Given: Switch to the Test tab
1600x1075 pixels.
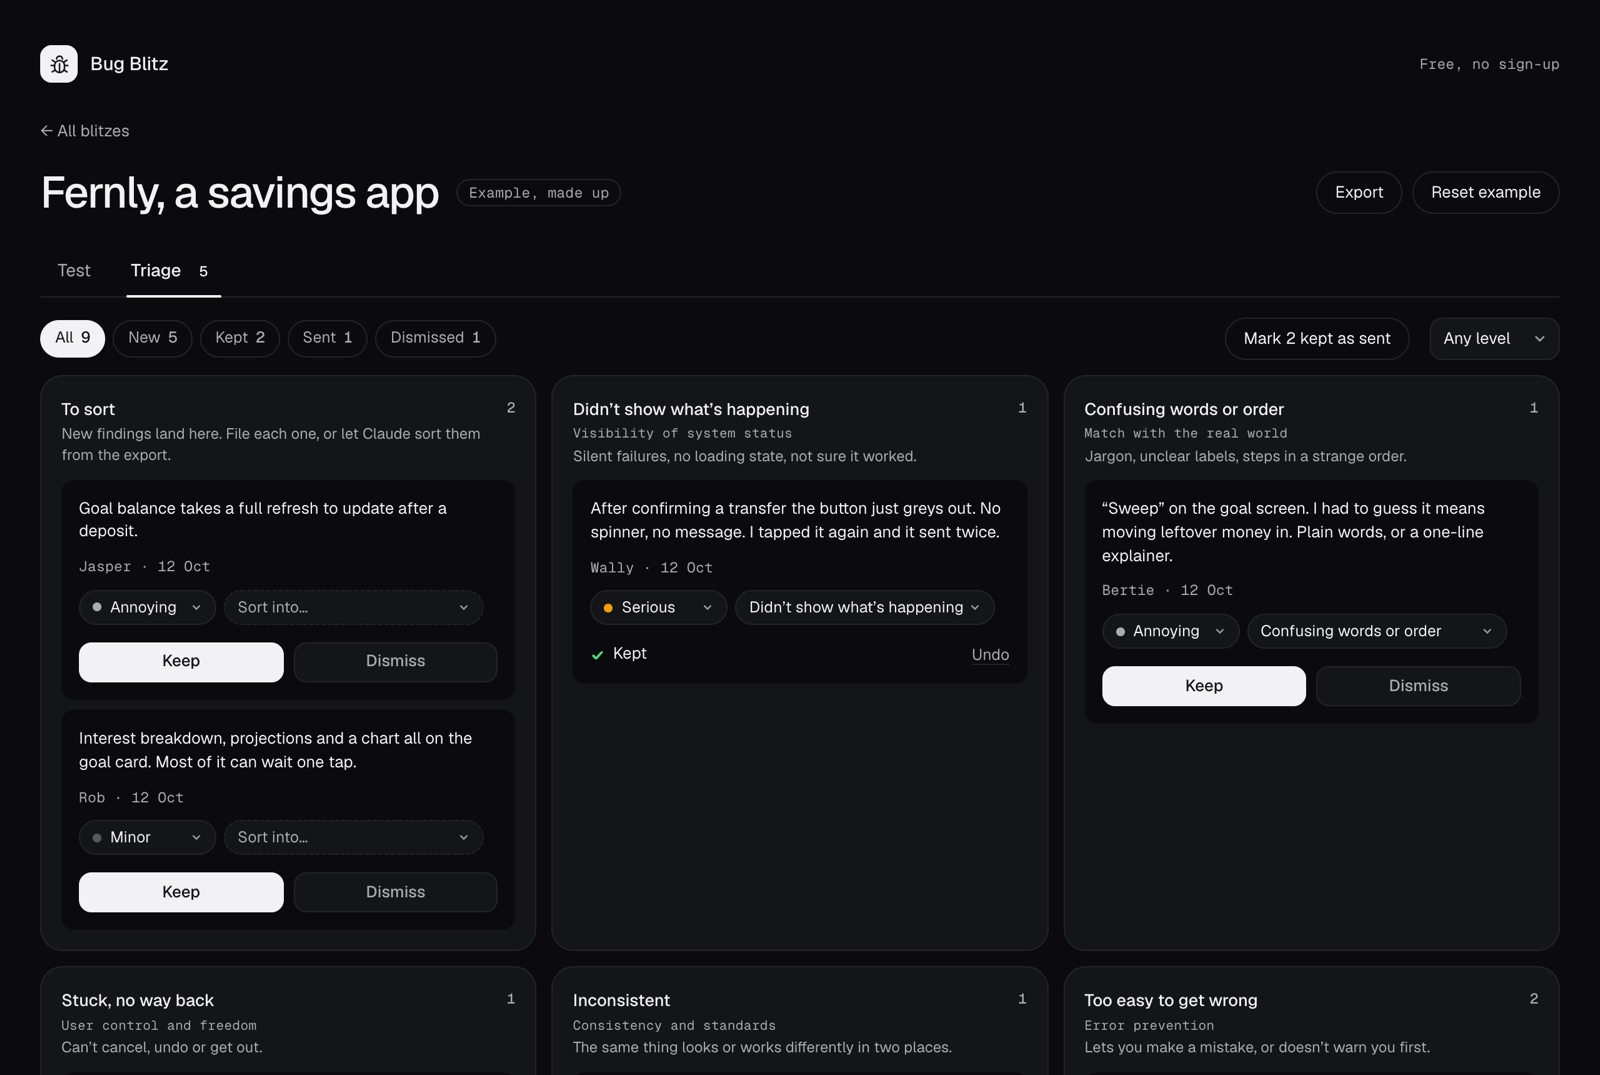Looking at the screenshot, I should (74, 271).
